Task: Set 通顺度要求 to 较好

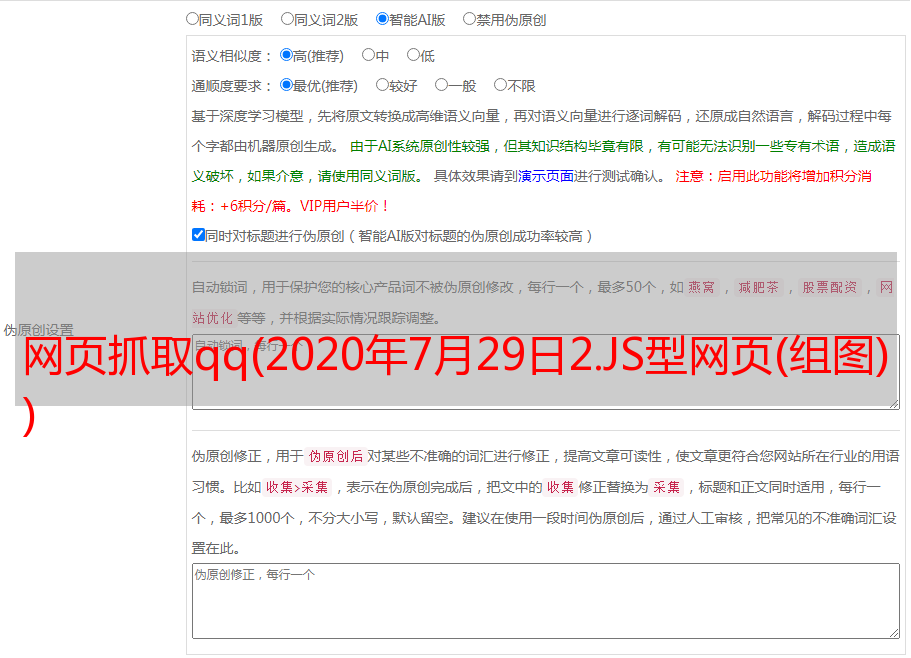Action: 382,85
